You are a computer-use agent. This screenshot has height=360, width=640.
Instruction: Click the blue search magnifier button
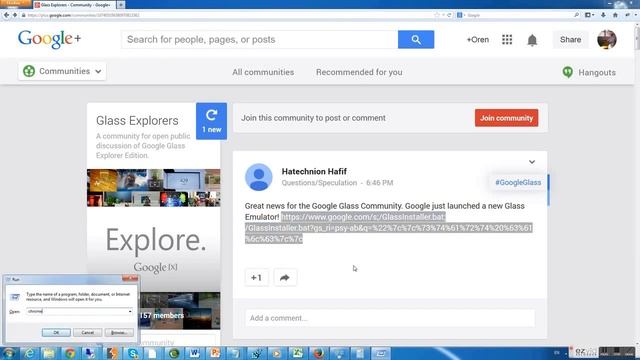(416, 40)
